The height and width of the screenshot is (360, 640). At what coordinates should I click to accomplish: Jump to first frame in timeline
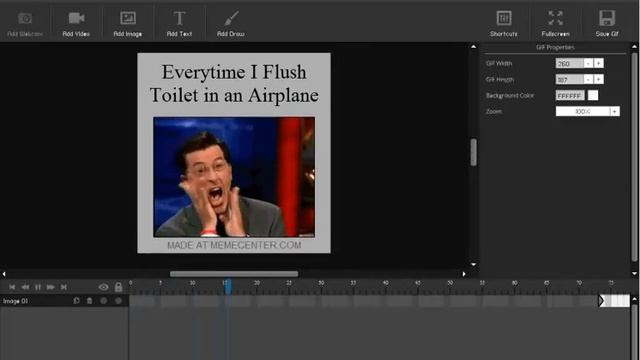click(x=12, y=287)
